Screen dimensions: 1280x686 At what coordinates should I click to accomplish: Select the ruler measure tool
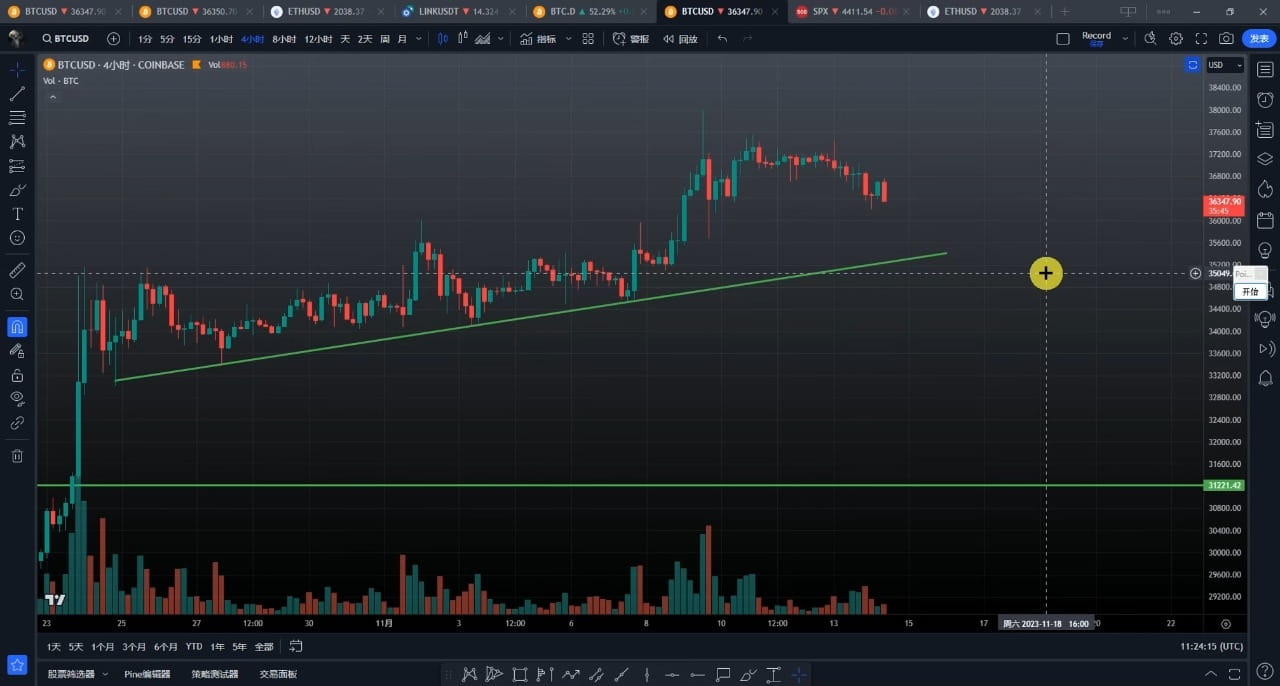(x=17, y=270)
